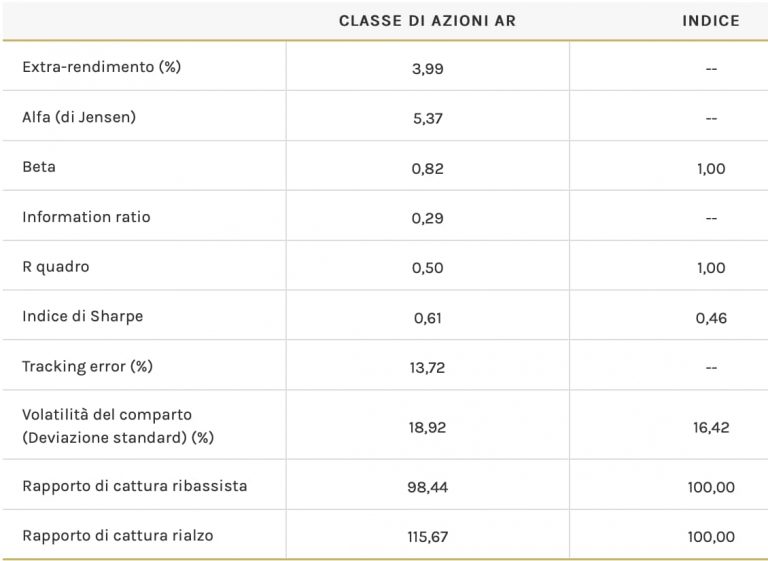This screenshot has width=768, height=561.
Task: Click the index volatility value 16,42
Action: tap(711, 427)
